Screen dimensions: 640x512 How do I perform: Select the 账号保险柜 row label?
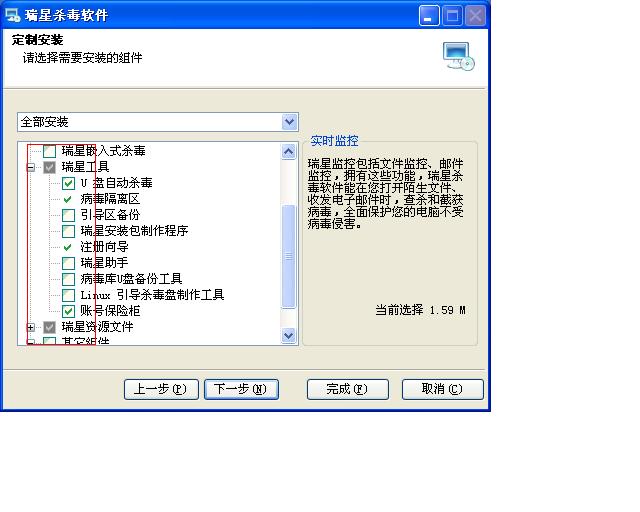[x=110, y=311]
